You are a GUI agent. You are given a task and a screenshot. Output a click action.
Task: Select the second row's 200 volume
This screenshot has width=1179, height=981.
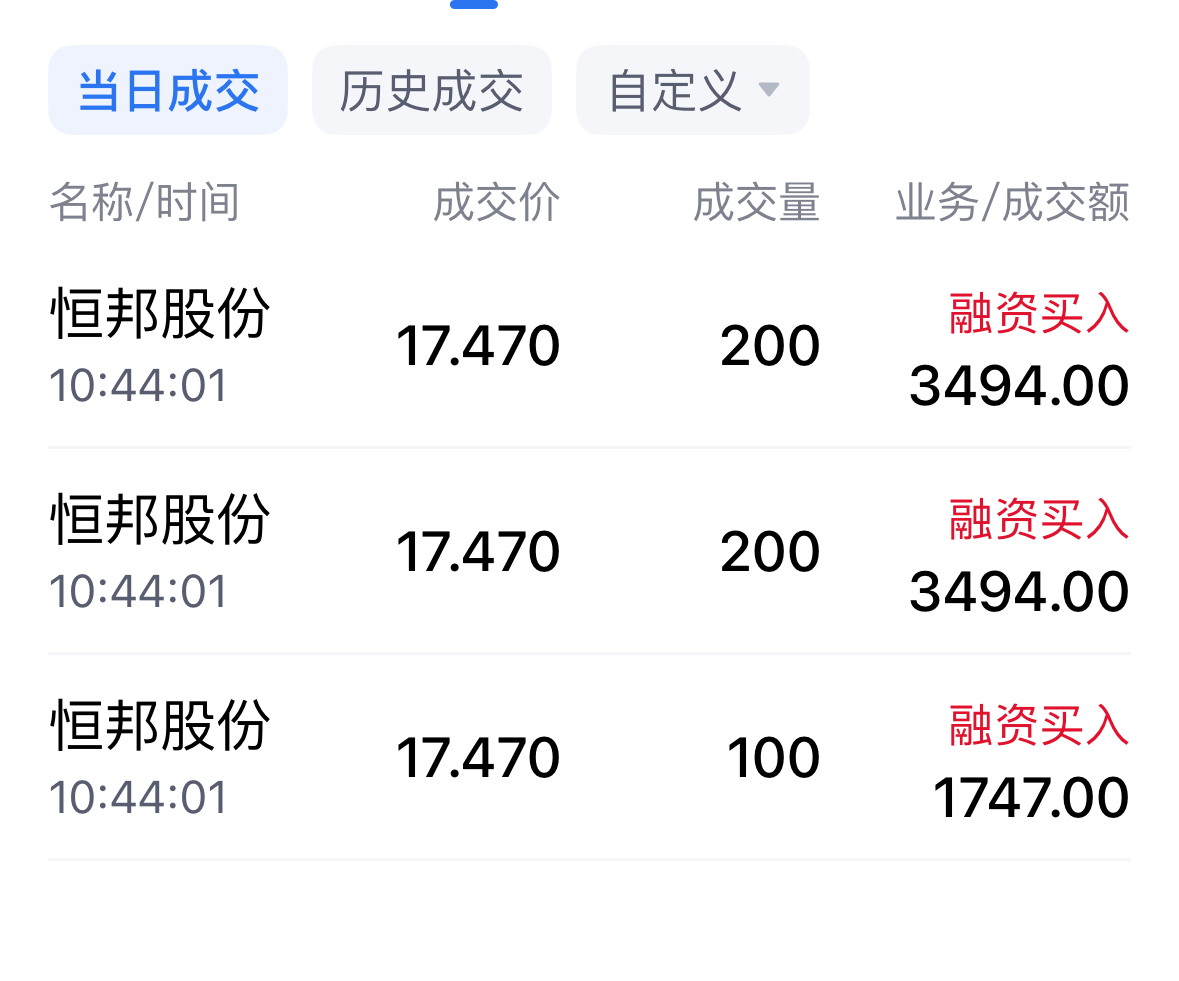pyautogui.click(x=770, y=552)
